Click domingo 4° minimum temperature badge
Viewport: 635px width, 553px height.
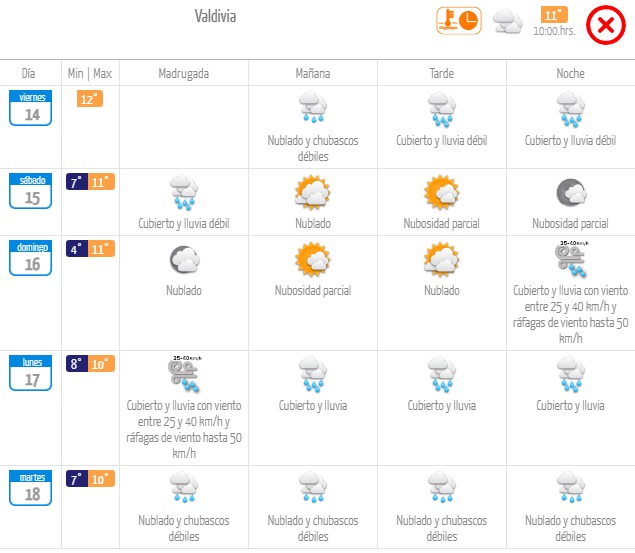pos(77,249)
